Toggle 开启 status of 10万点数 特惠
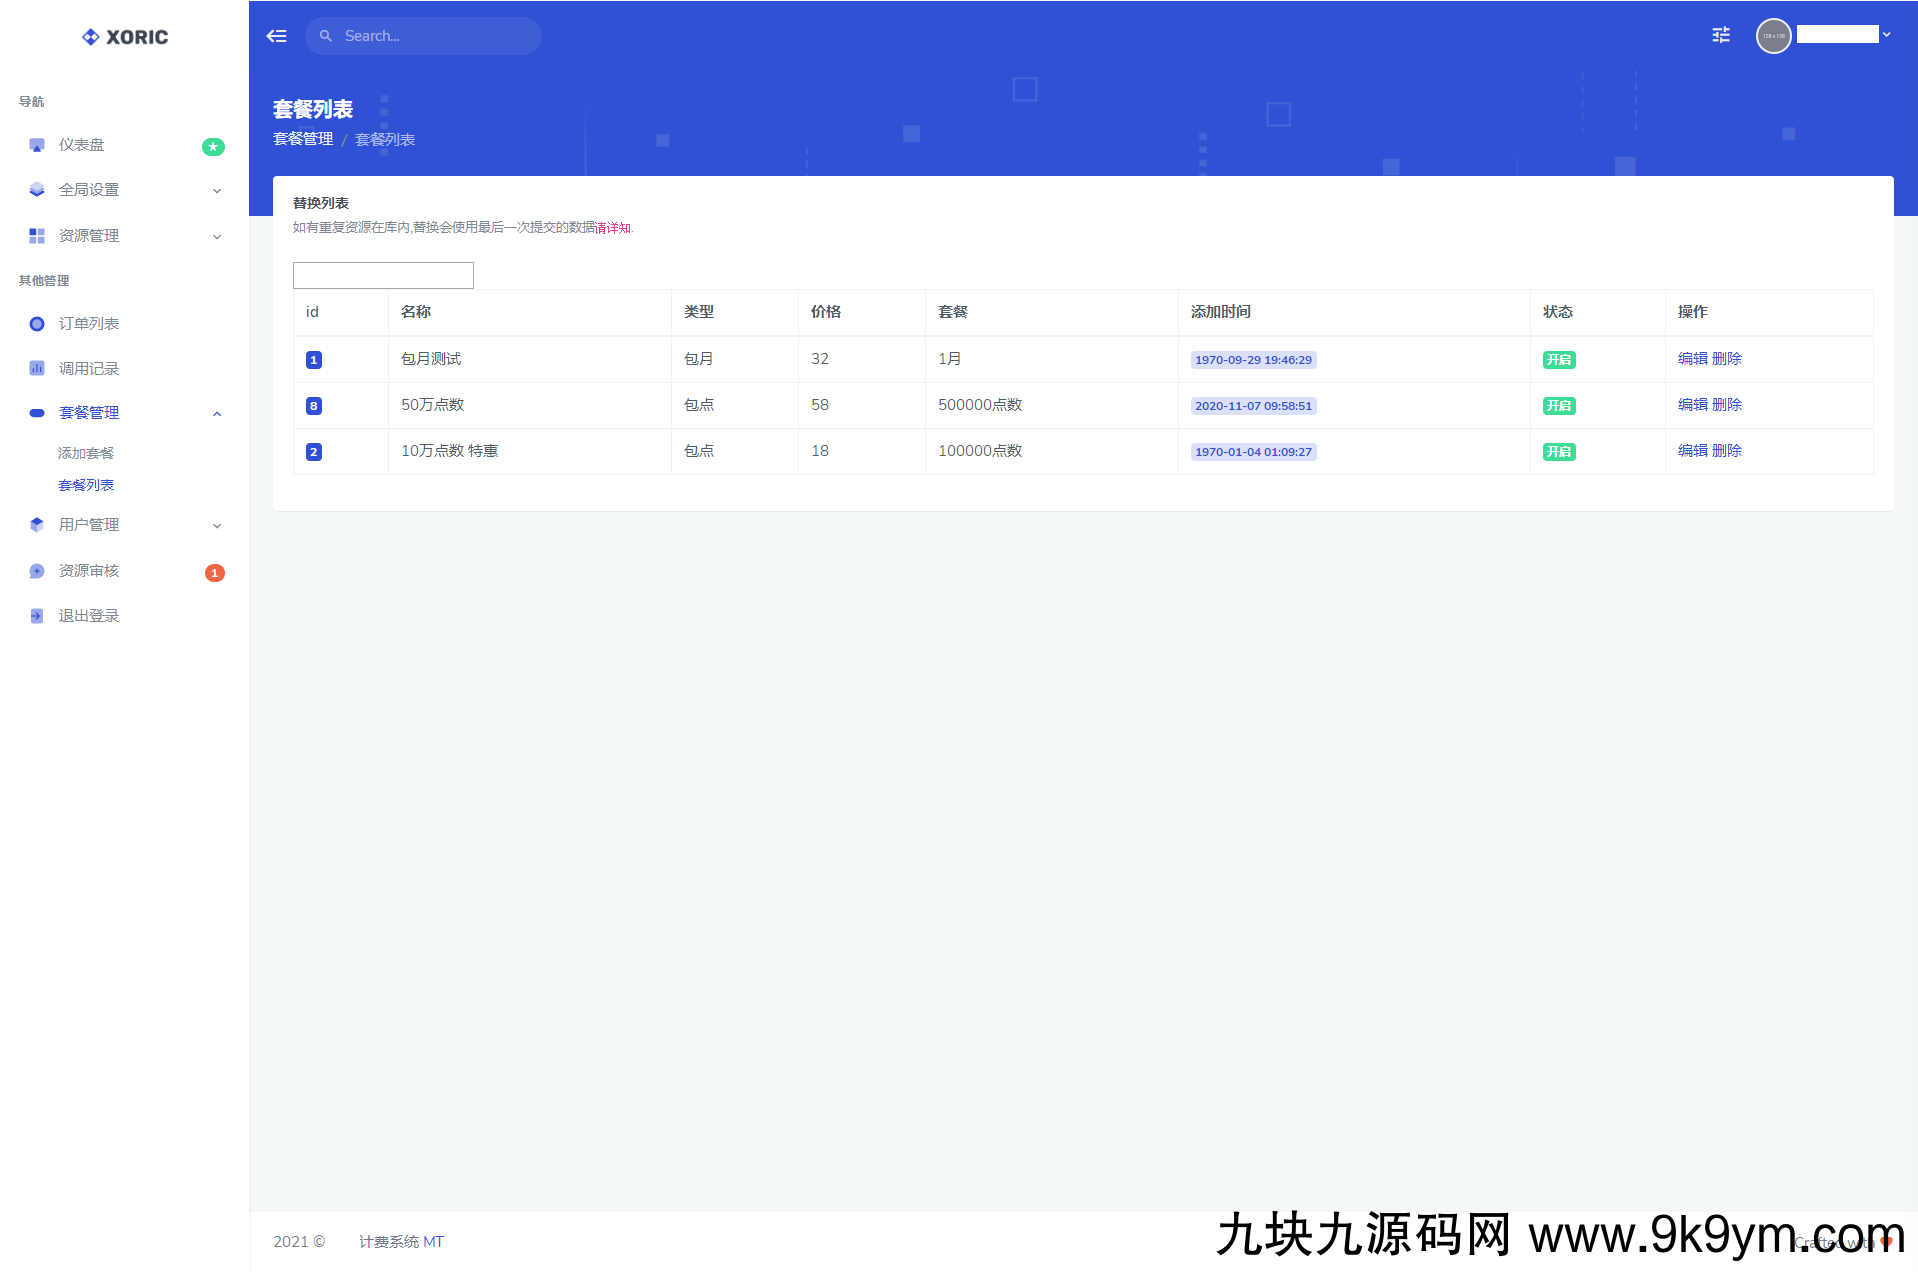Image resolution: width=1918 pixels, height=1272 pixels. tap(1558, 452)
